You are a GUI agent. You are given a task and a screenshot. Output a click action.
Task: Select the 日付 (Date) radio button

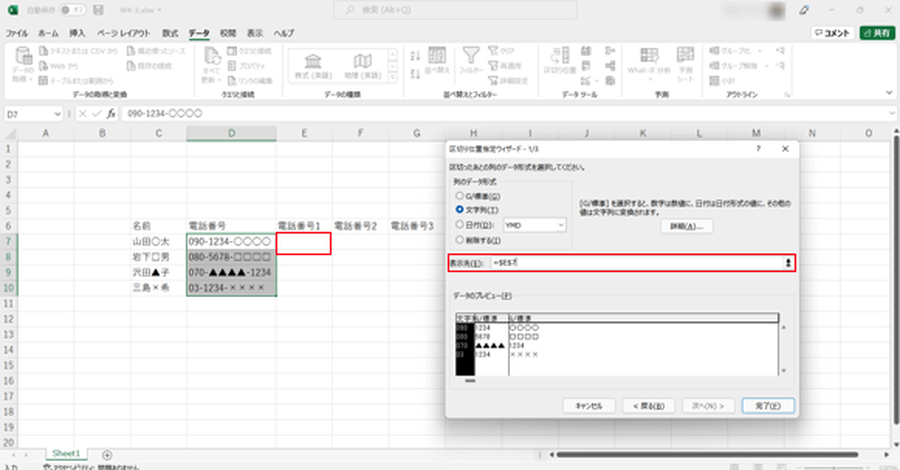pyautogui.click(x=460, y=226)
